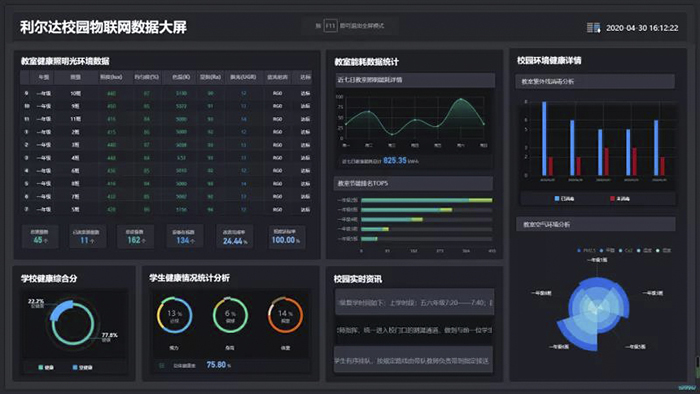This screenshot has height=394, width=700.
Task: Click the stat card showing 45
Action: pyautogui.click(x=40, y=236)
